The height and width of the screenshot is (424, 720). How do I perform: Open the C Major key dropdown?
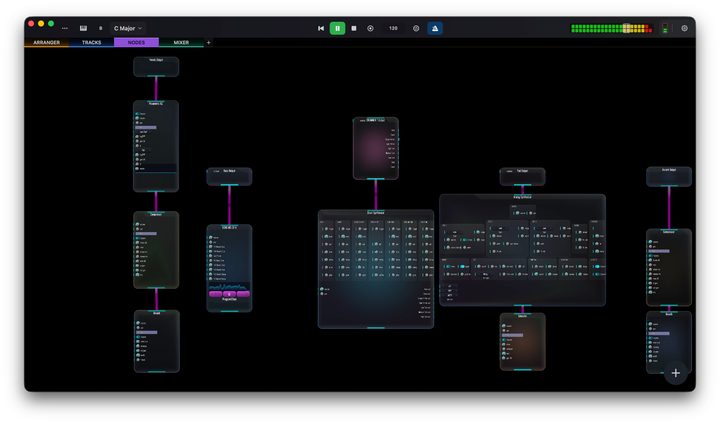point(128,28)
